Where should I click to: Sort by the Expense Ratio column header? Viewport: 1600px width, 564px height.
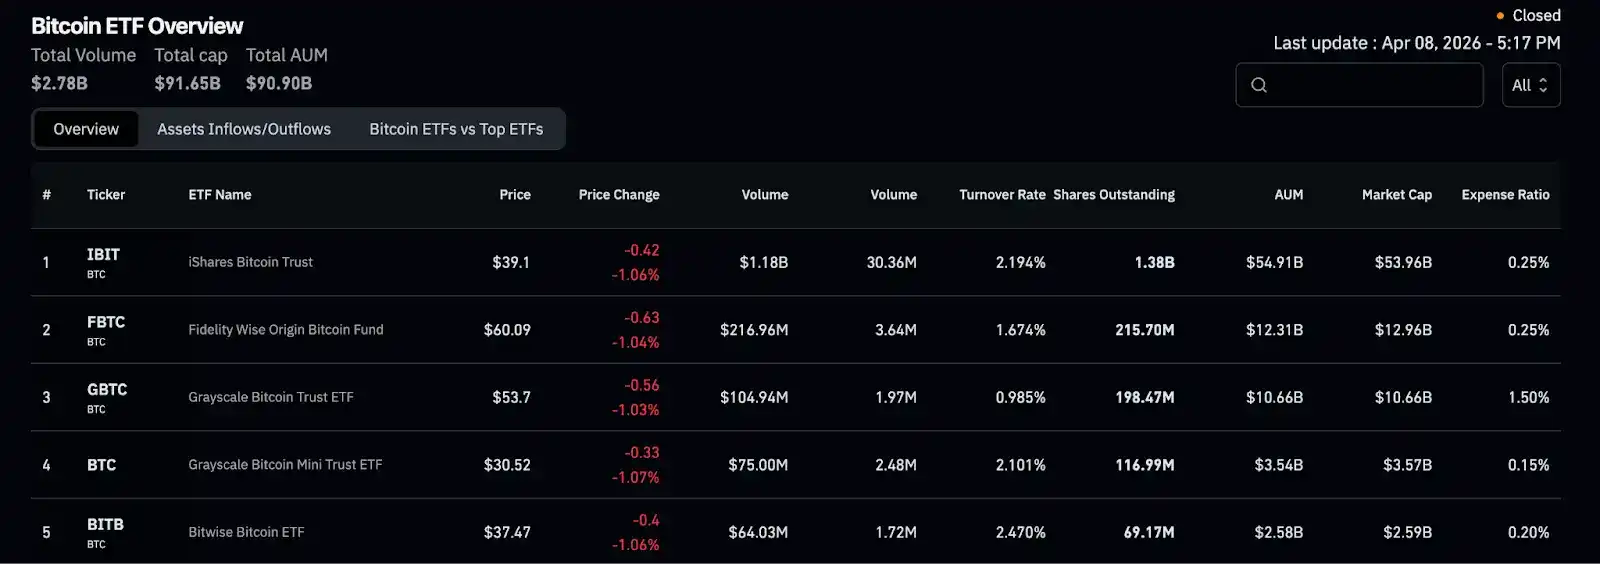coord(1505,195)
